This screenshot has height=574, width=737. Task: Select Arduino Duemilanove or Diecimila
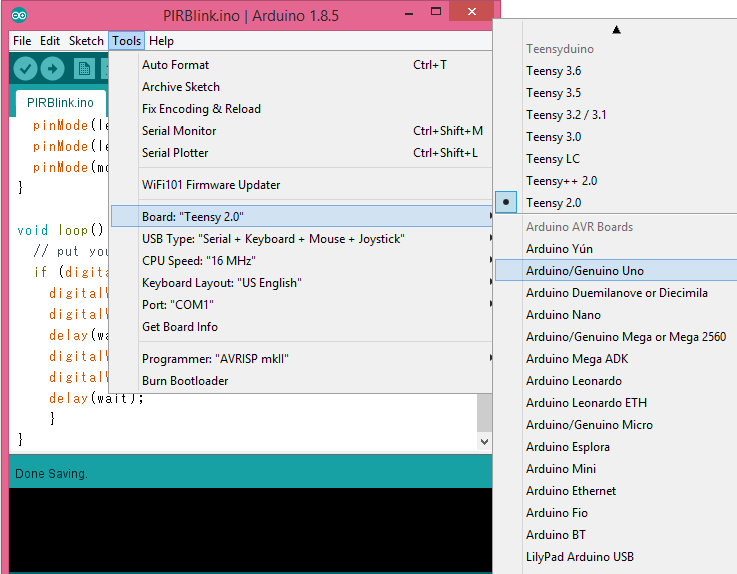pos(616,293)
